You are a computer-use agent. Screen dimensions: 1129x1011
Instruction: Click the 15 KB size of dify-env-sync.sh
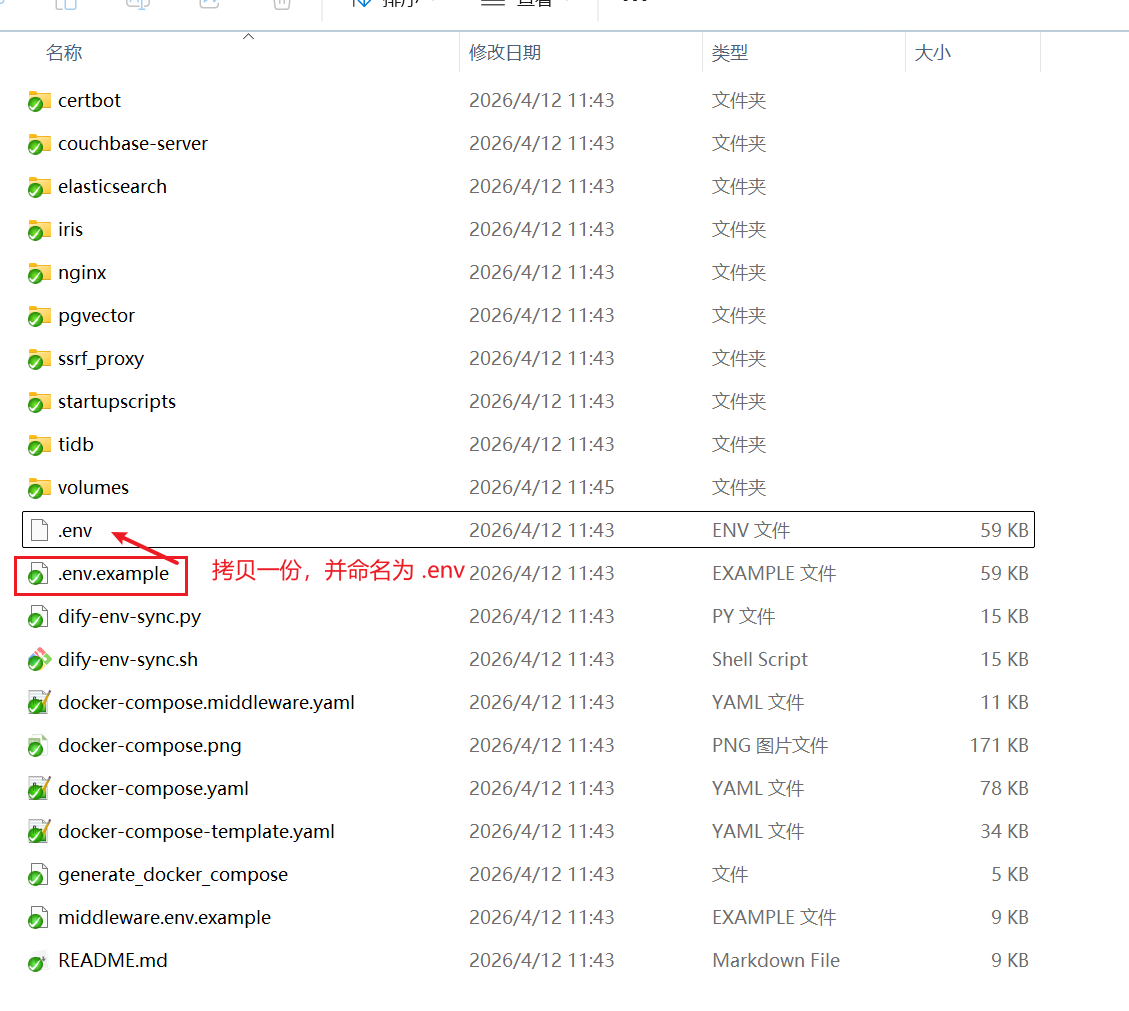click(1004, 660)
